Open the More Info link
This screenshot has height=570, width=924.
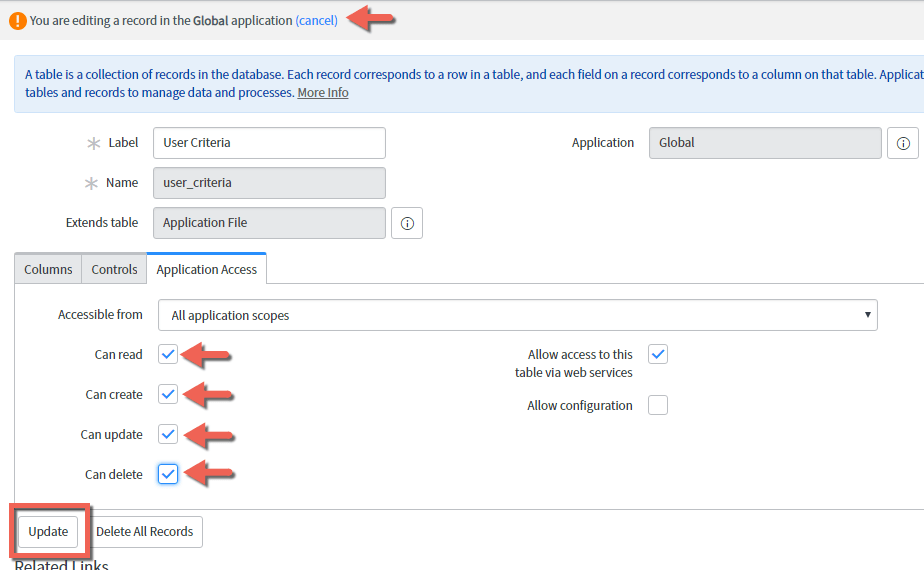(323, 92)
